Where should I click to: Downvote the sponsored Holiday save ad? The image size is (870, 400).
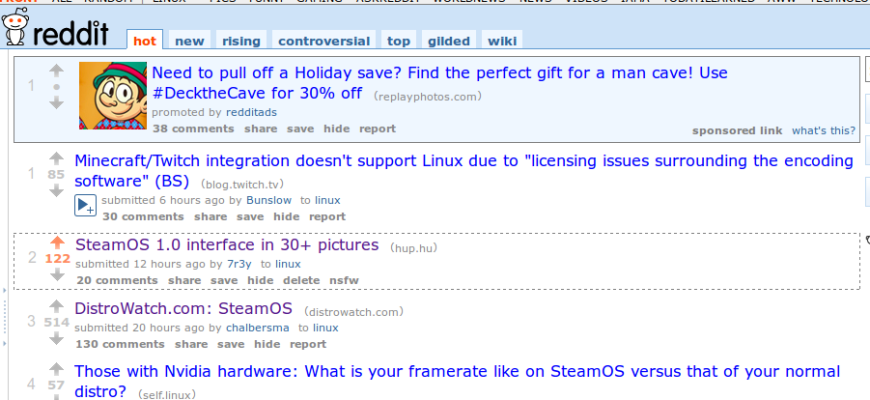point(56,102)
